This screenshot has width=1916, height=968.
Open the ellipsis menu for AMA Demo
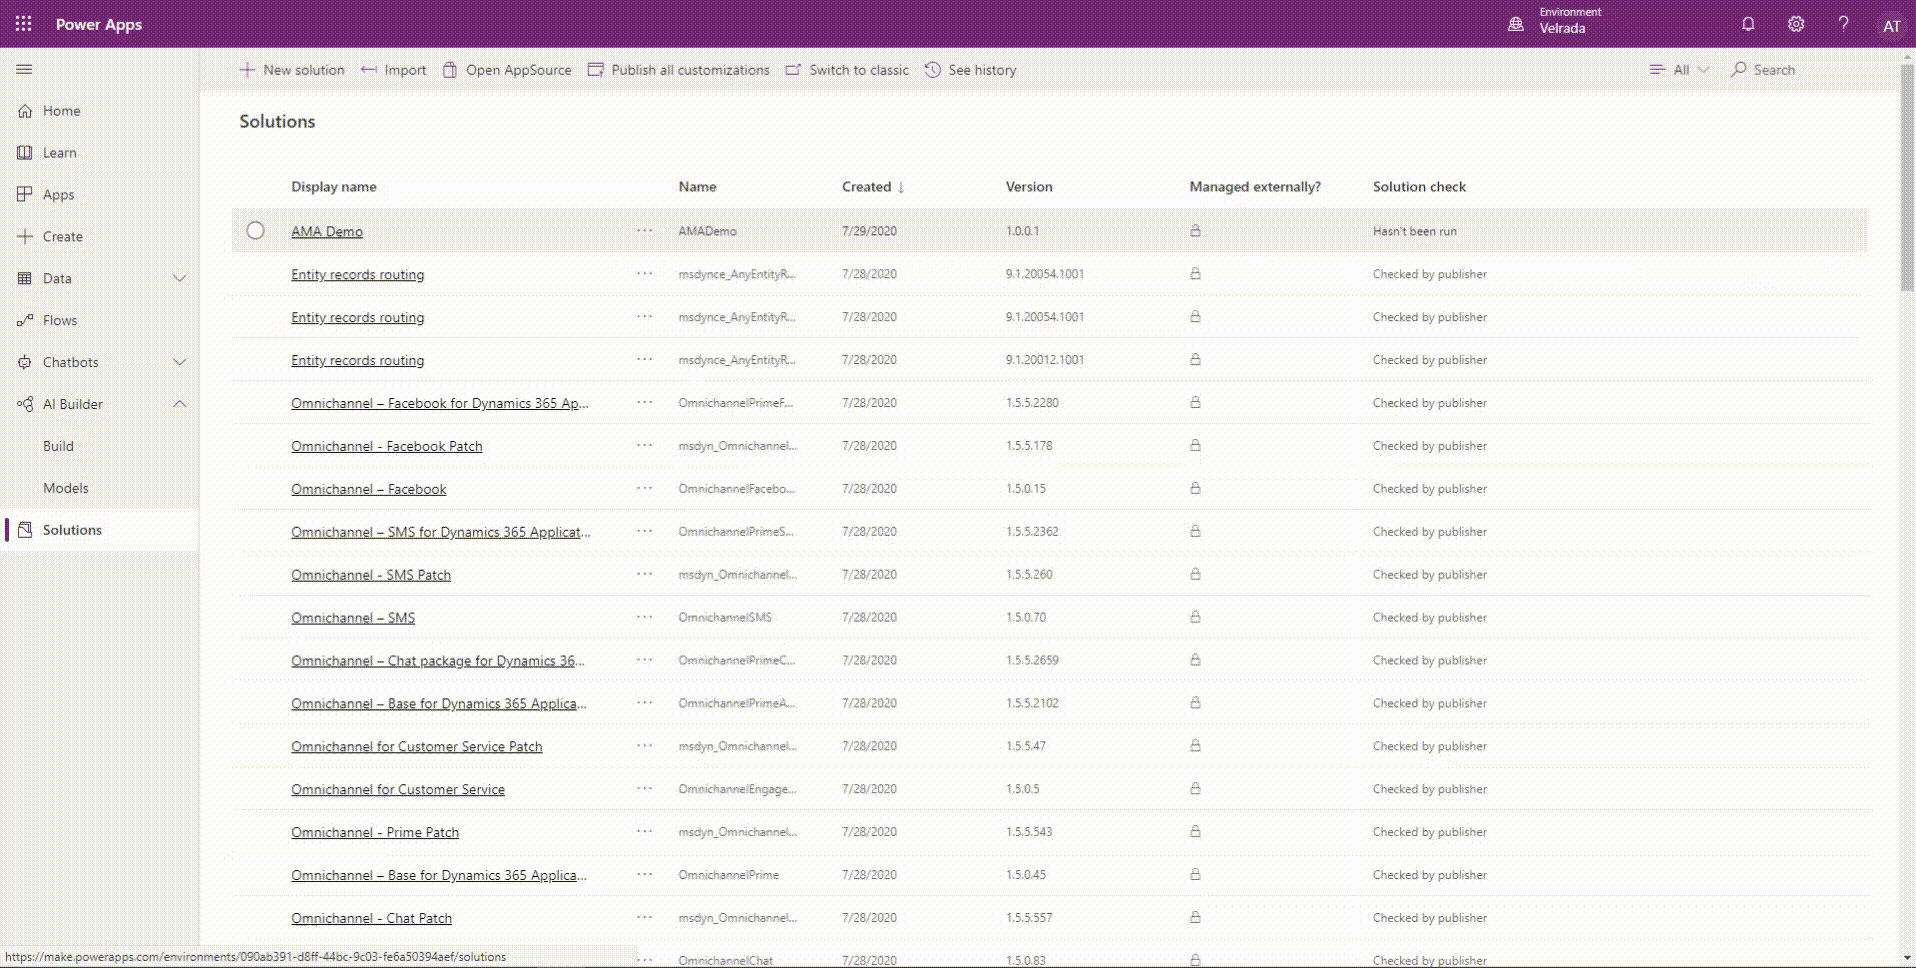click(643, 231)
